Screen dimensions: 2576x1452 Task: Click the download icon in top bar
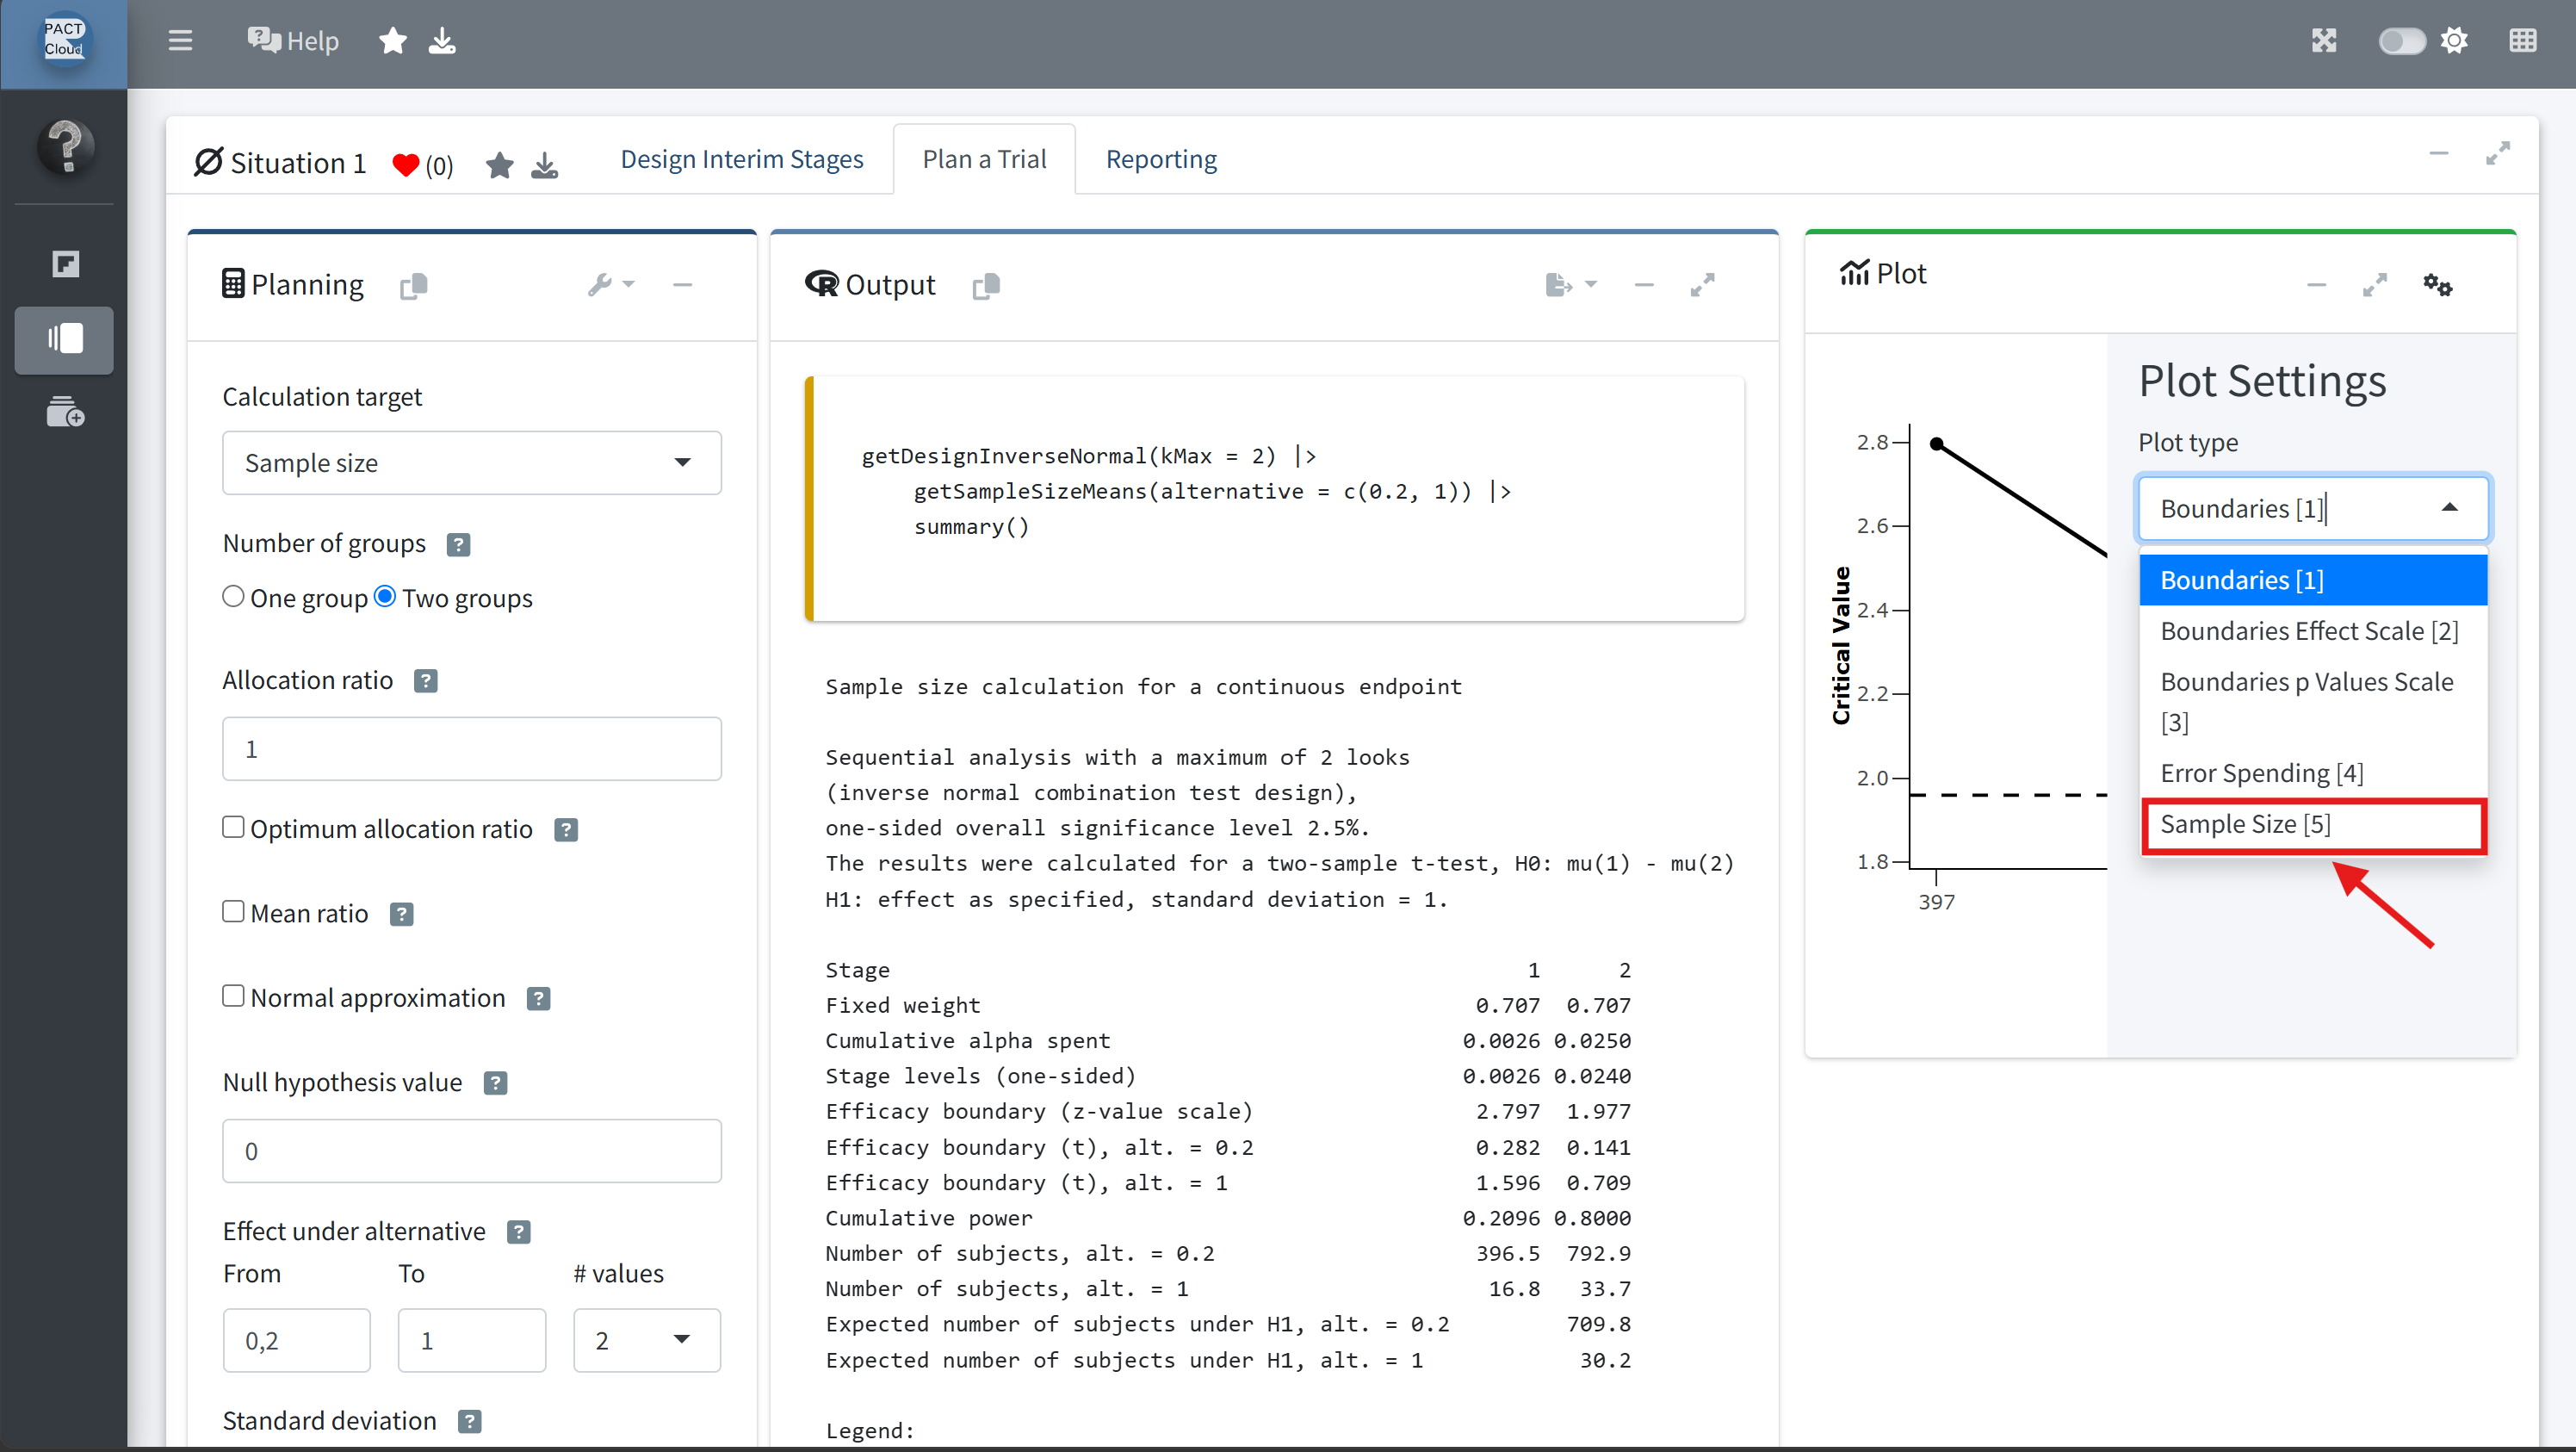pyautogui.click(x=442, y=41)
